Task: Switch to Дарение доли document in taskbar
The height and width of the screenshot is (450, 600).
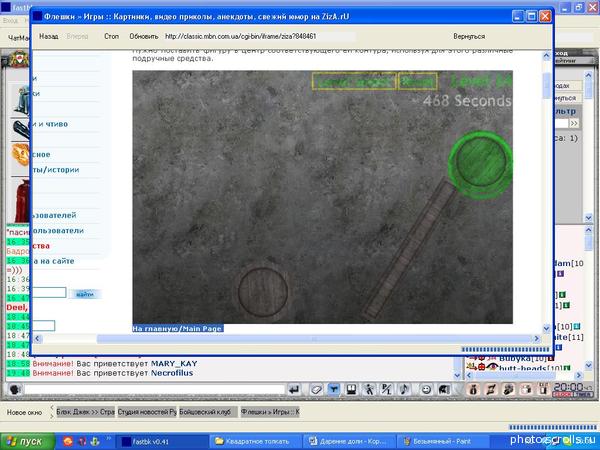Action: tap(349, 442)
